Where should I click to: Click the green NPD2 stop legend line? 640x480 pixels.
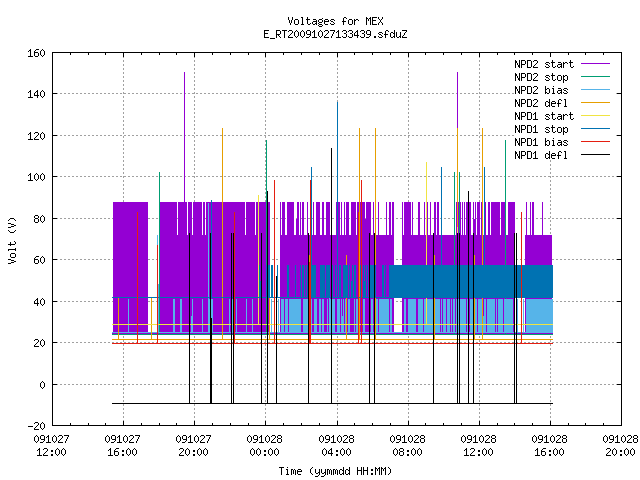[595, 77]
